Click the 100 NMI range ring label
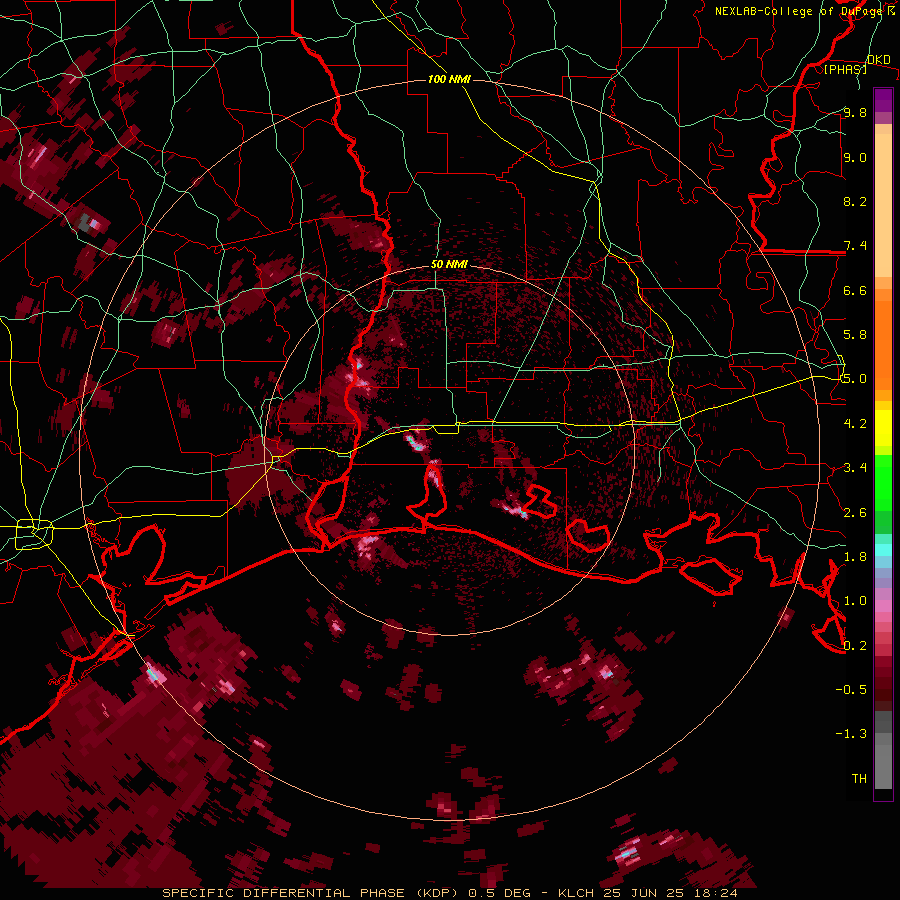The height and width of the screenshot is (900, 900). pos(449,79)
